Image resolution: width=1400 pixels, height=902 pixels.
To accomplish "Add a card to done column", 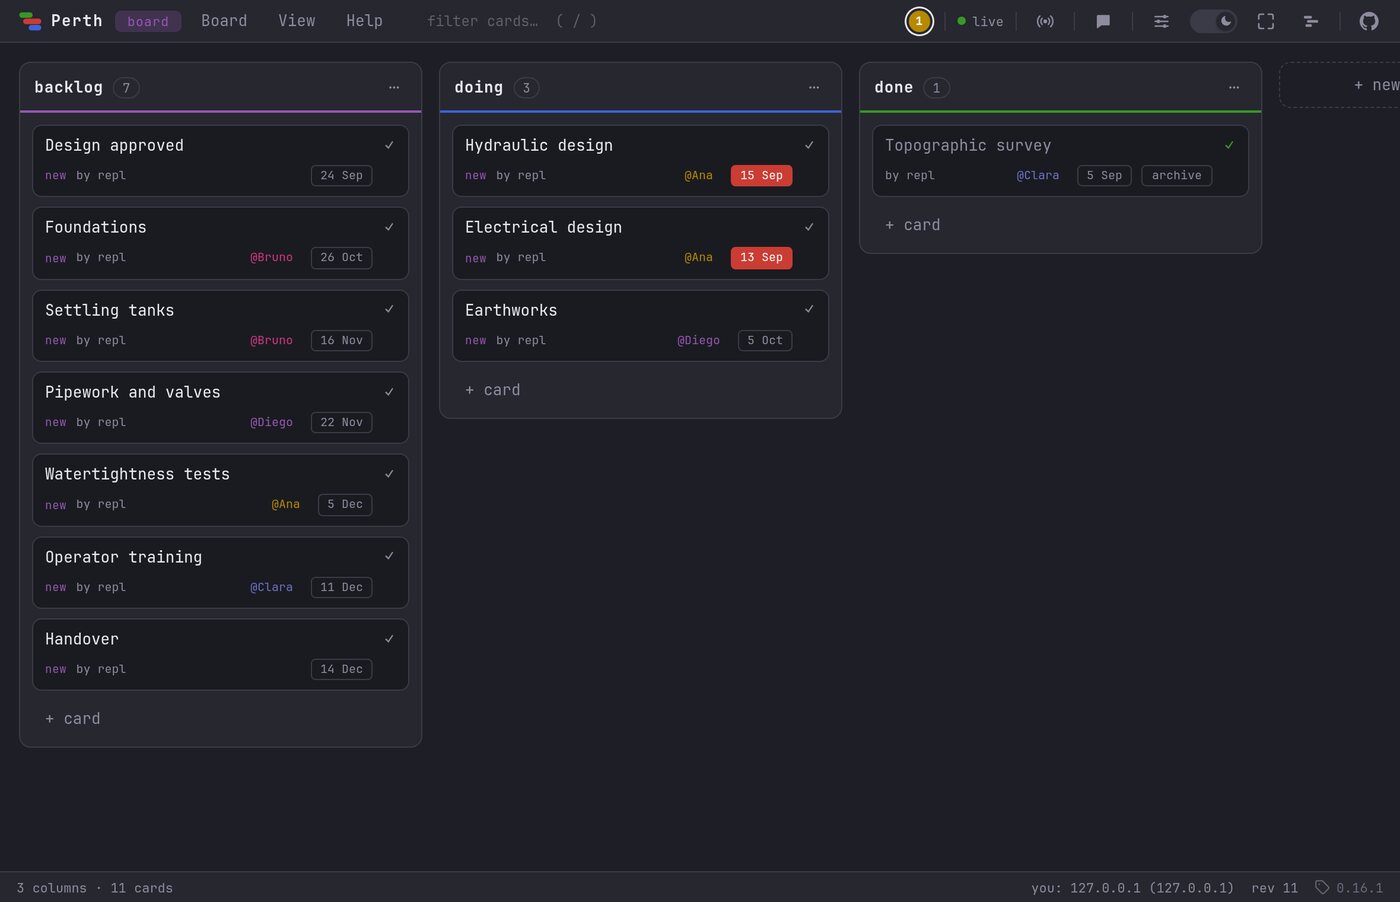I will pos(913,225).
